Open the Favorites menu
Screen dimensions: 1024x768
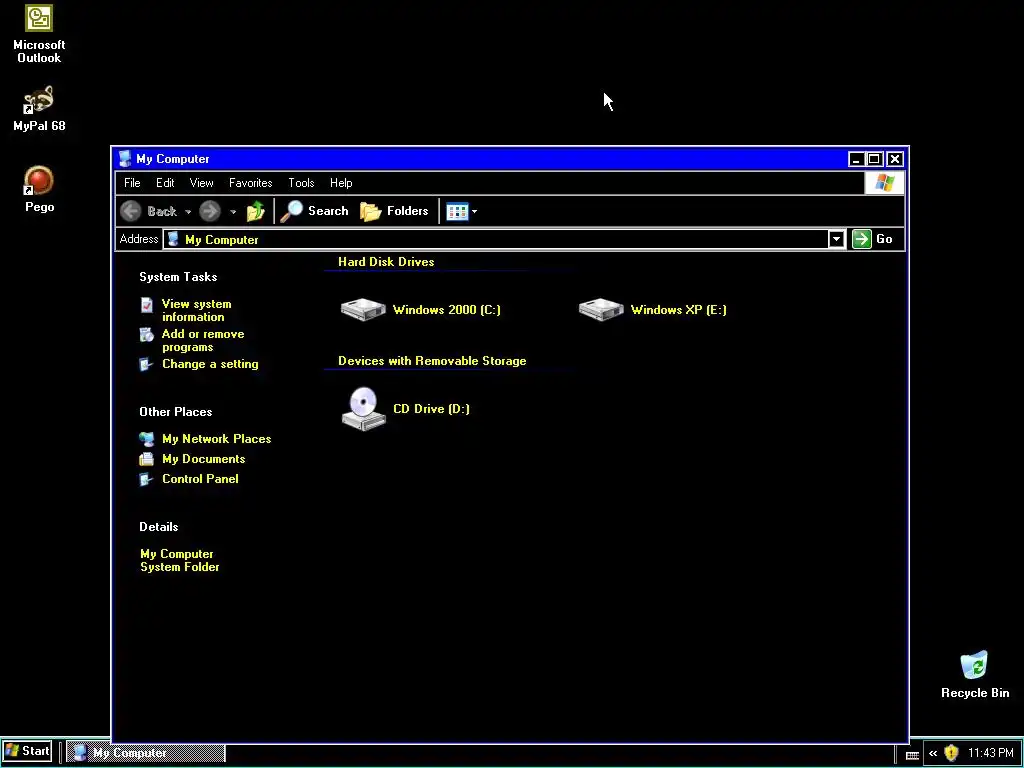coord(250,183)
